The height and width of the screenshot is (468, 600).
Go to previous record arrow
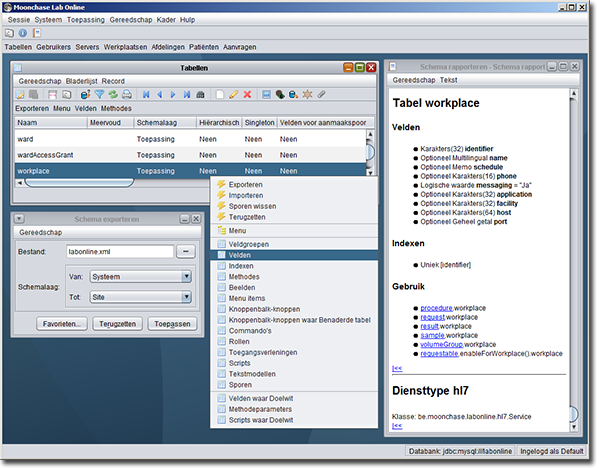click(160, 95)
